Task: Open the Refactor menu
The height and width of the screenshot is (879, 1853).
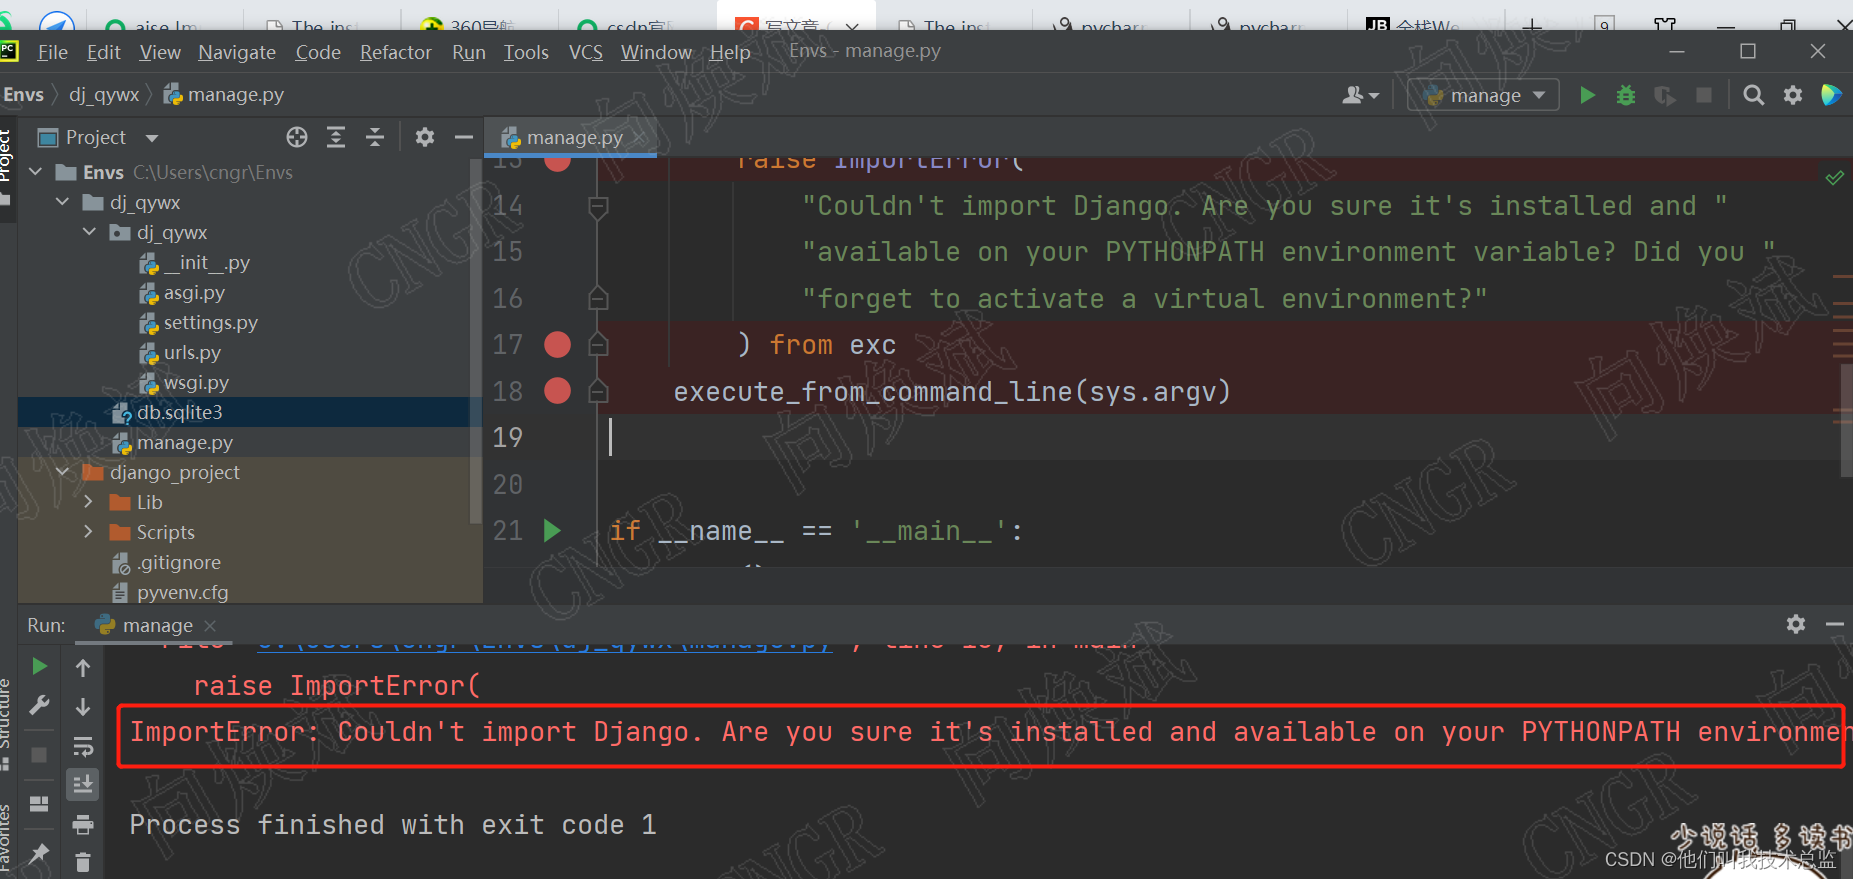Action: (396, 52)
